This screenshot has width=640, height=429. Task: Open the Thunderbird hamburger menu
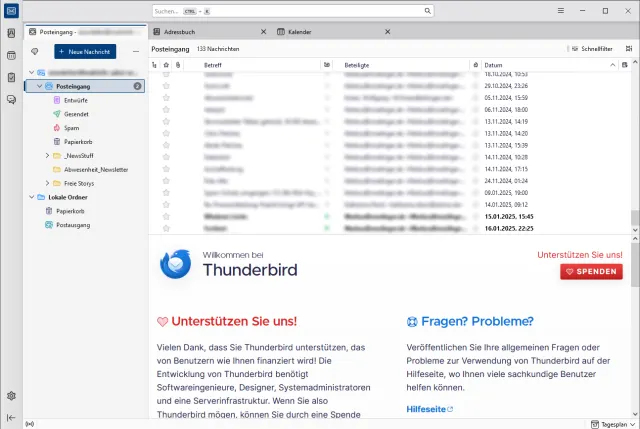click(561, 11)
